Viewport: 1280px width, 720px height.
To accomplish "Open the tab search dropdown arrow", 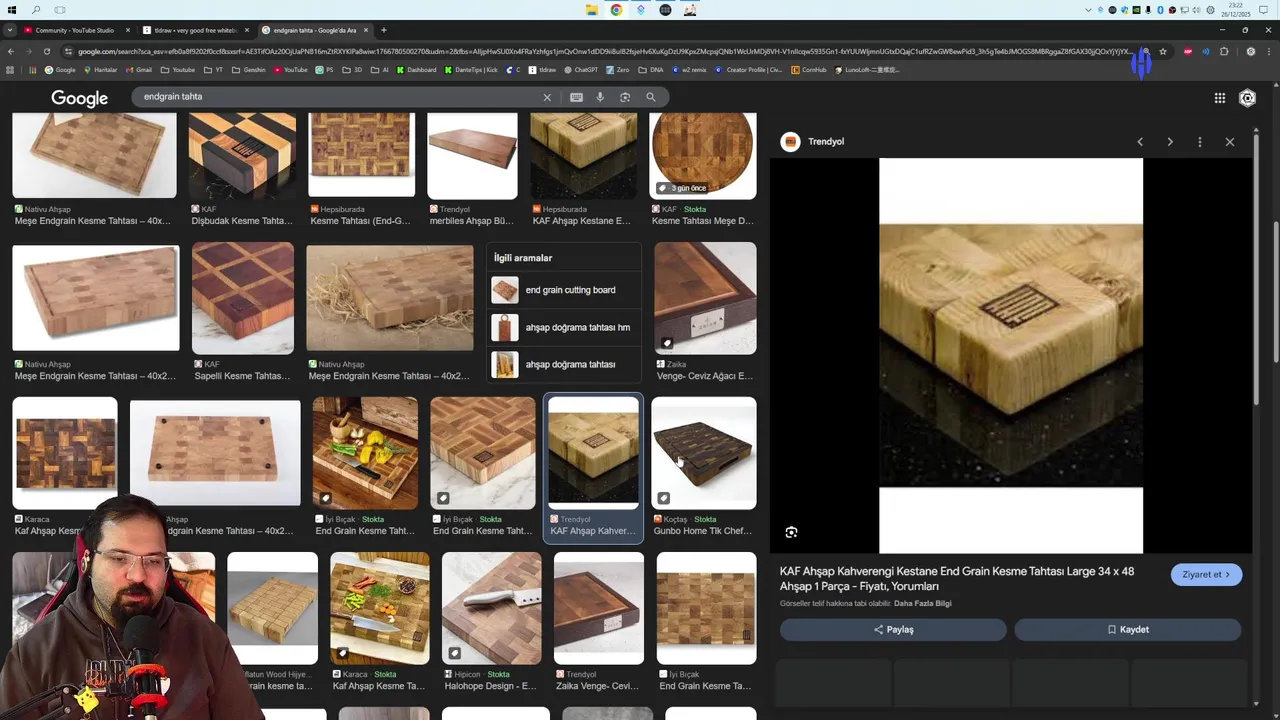I will click(x=10, y=30).
